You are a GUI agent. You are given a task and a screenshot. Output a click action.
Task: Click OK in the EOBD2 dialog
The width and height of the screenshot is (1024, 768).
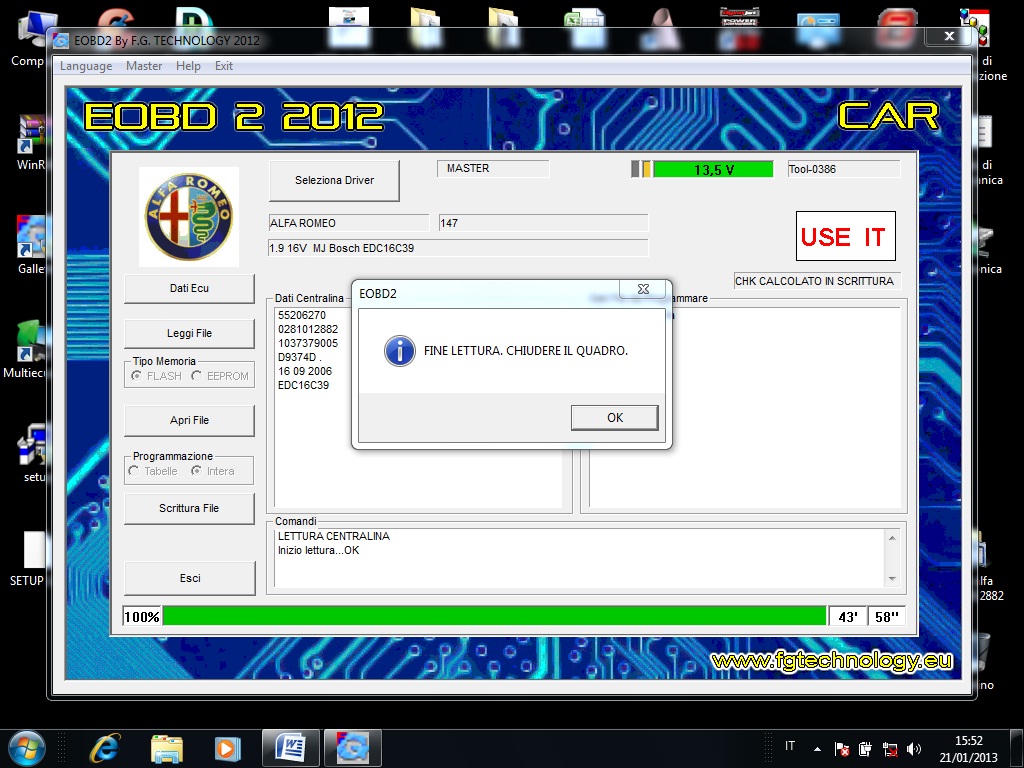click(x=615, y=418)
